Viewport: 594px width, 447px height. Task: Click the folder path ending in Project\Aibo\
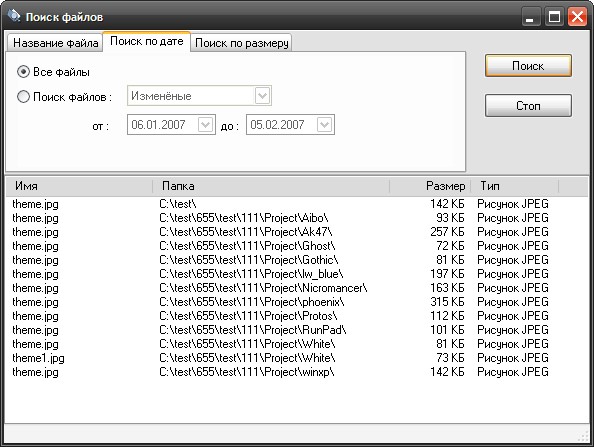pos(244,218)
